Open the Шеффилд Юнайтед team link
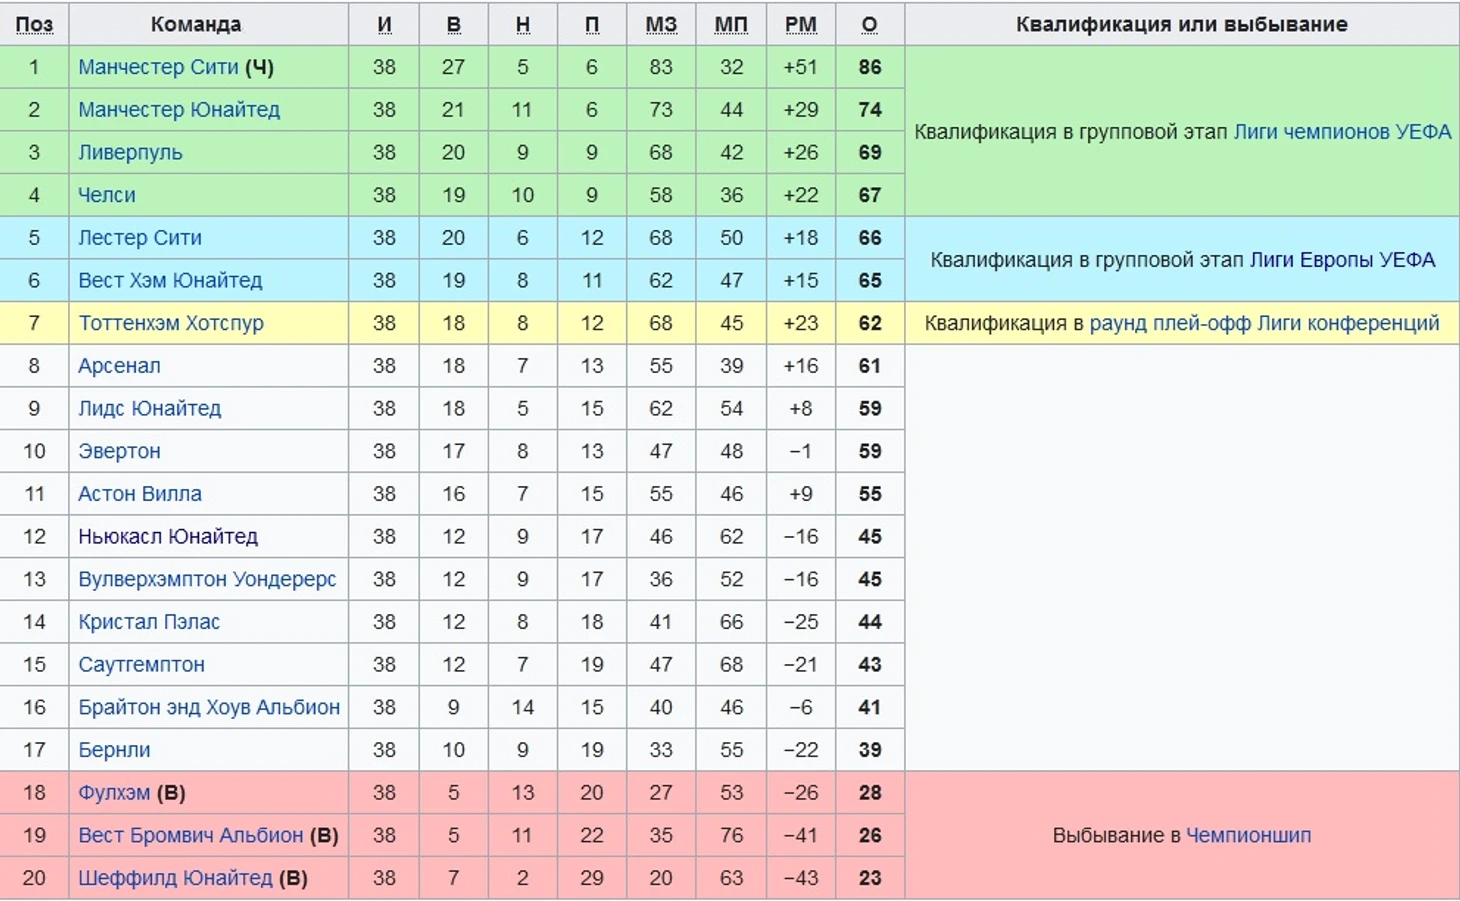This screenshot has width=1460, height=901. [x=175, y=878]
